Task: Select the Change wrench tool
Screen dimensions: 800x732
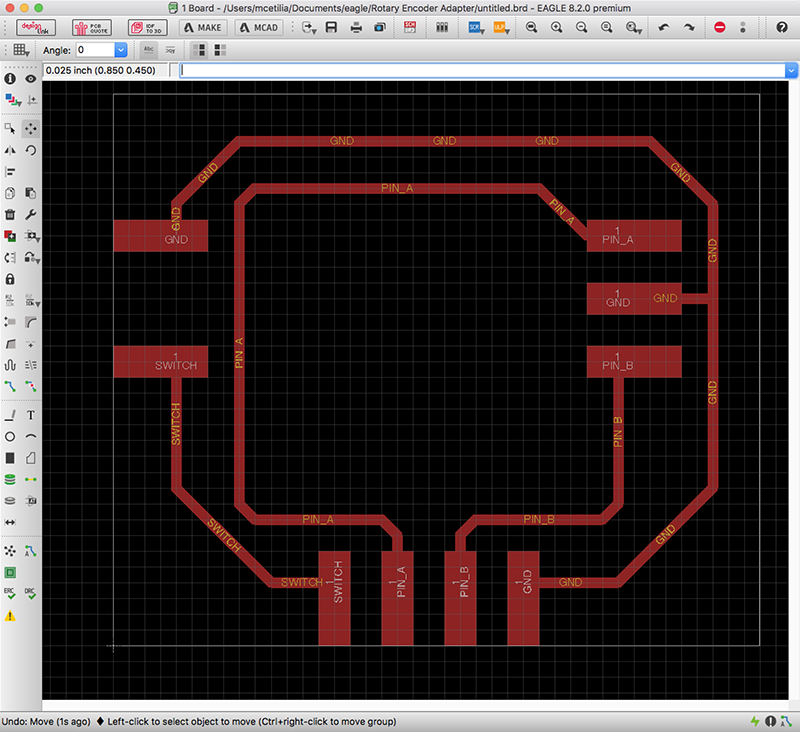Action: tap(31, 214)
